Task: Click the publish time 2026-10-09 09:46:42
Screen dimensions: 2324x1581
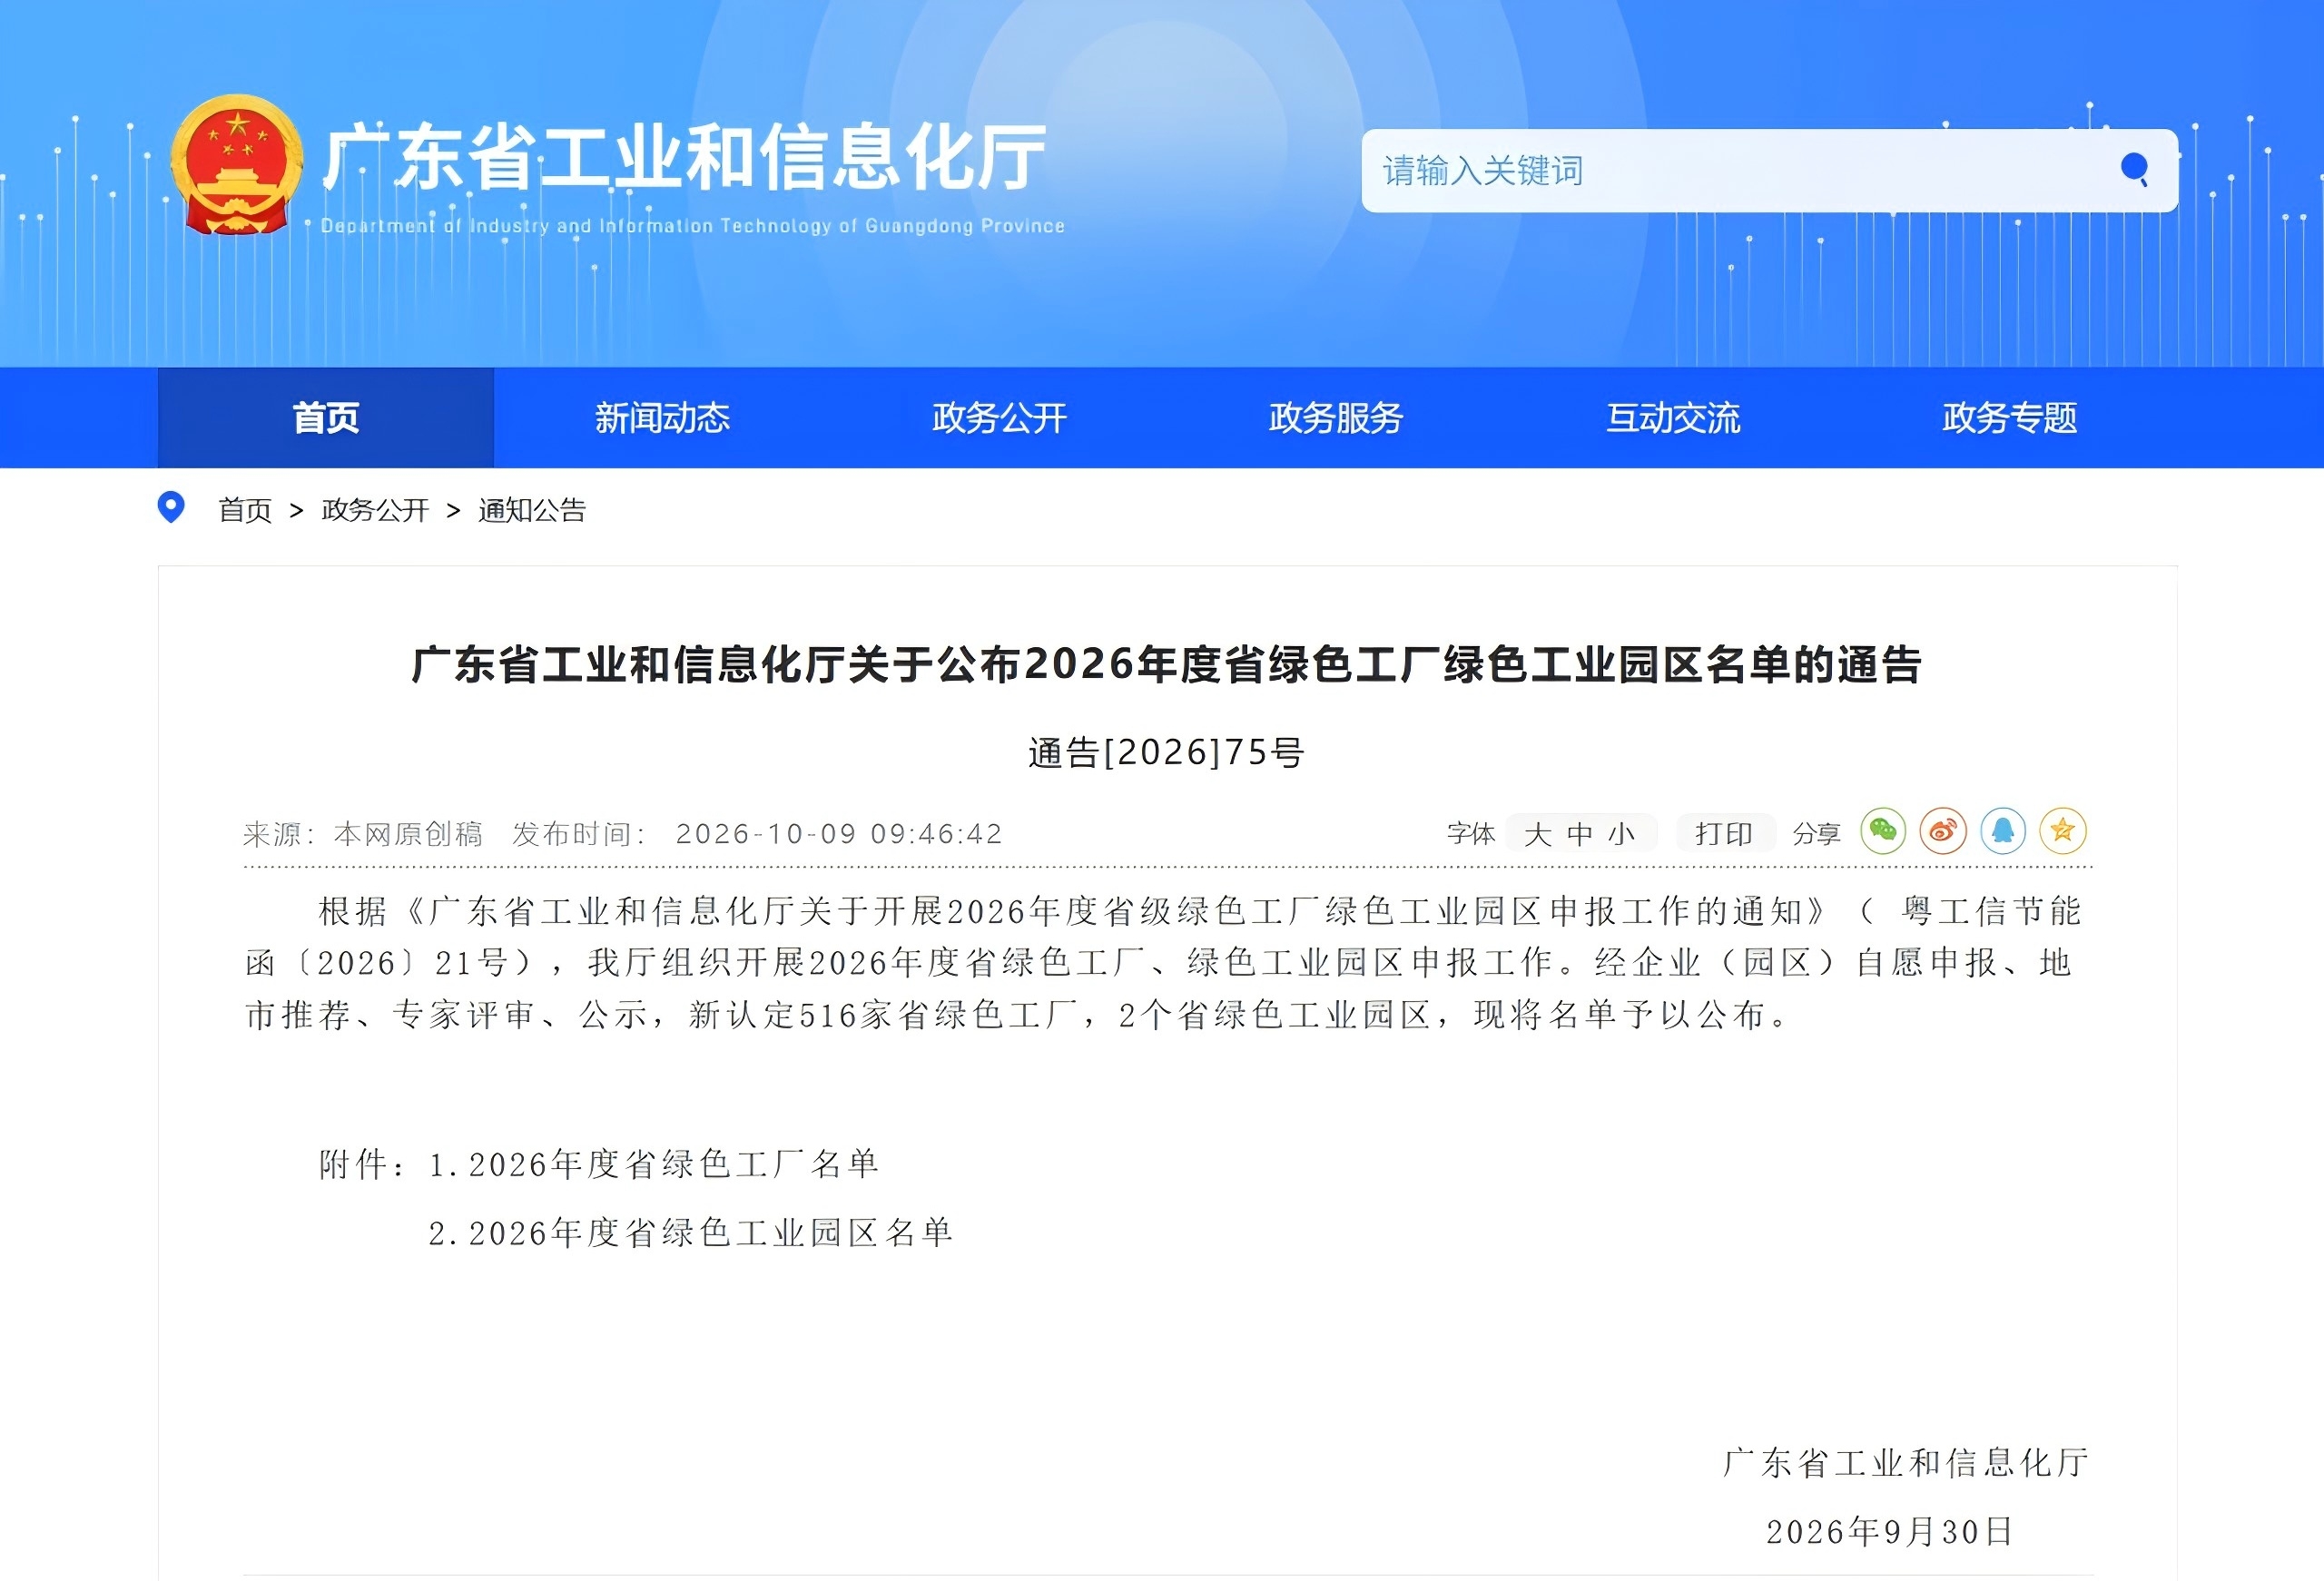Action: tap(839, 834)
